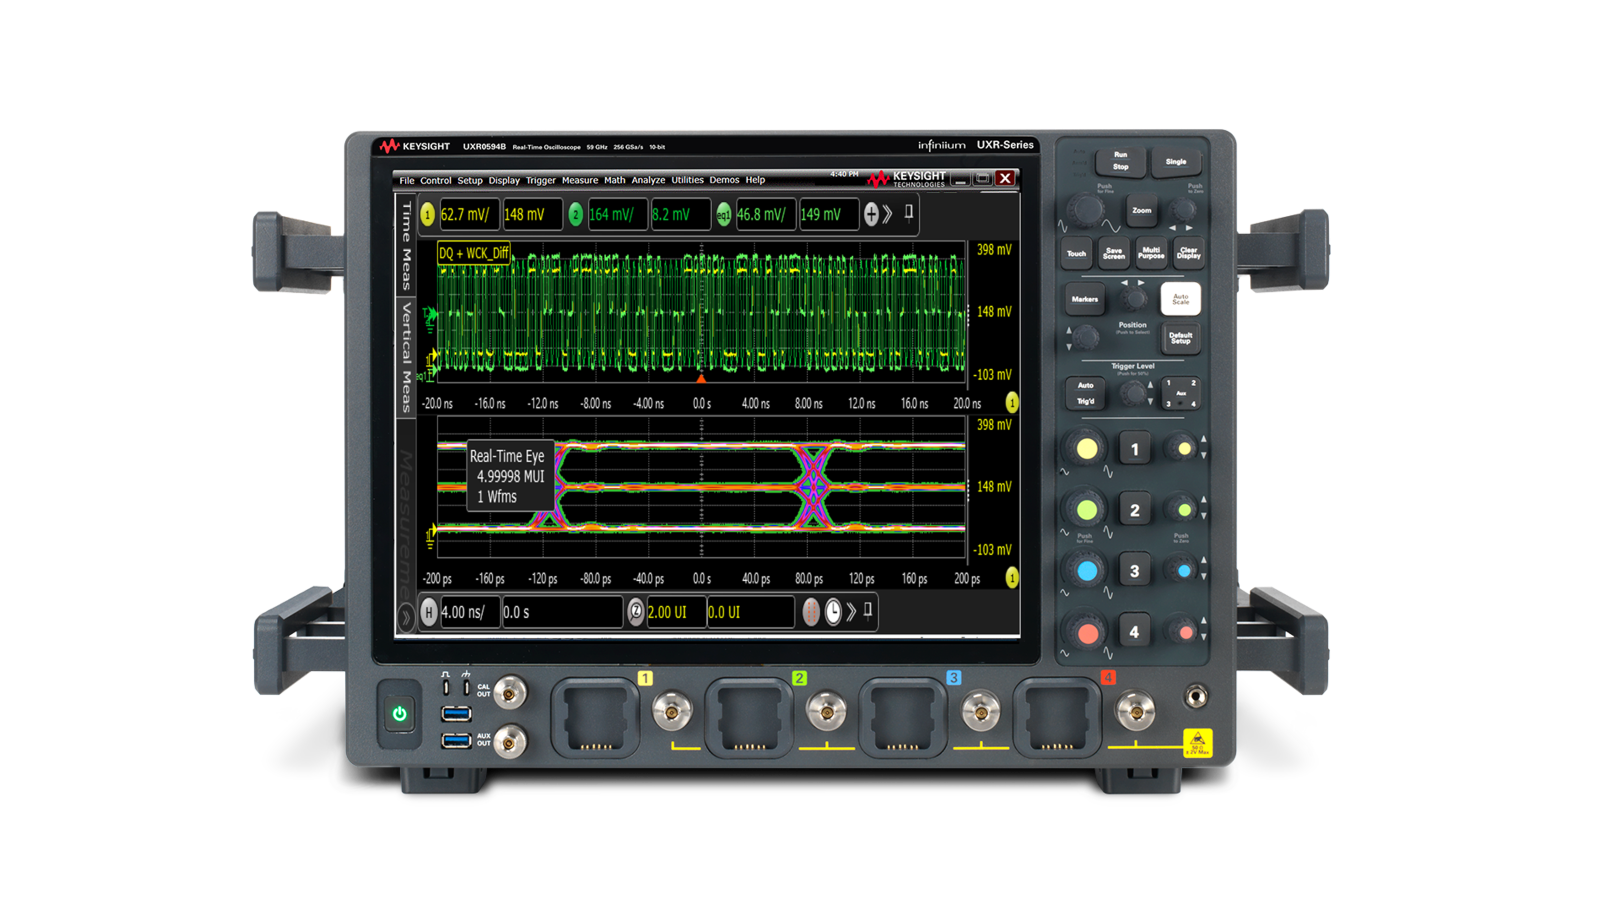
Task: Edit eq1 offset 149 mV field
Action: tap(828, 215)
